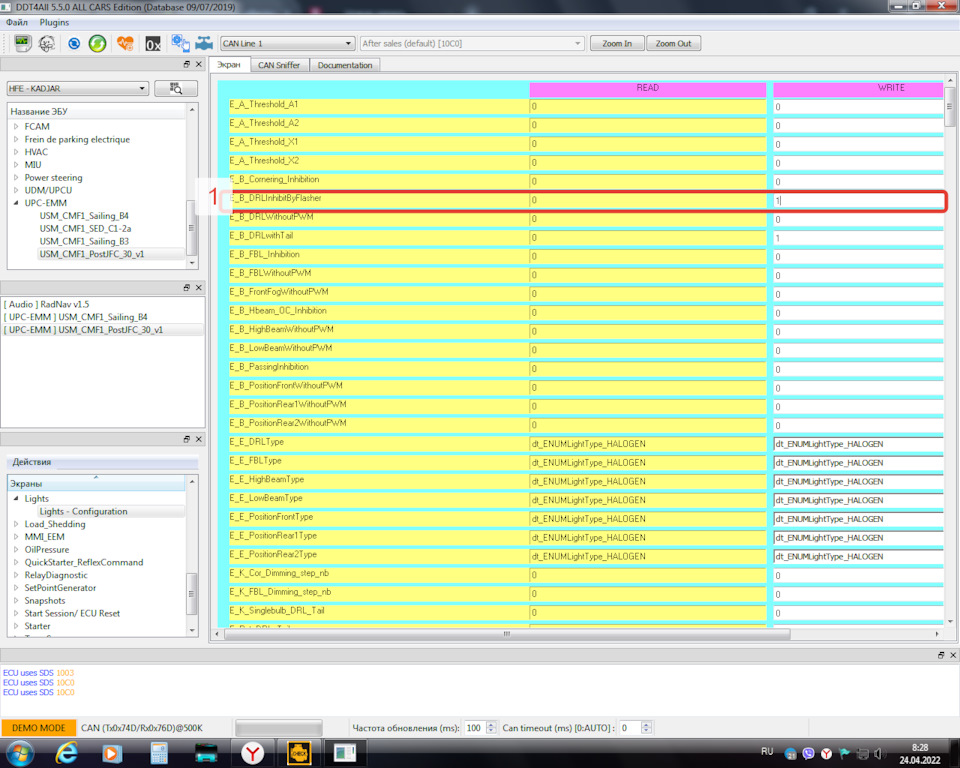
Task: Click the blue water tap icon
Action: coord(204,44)
